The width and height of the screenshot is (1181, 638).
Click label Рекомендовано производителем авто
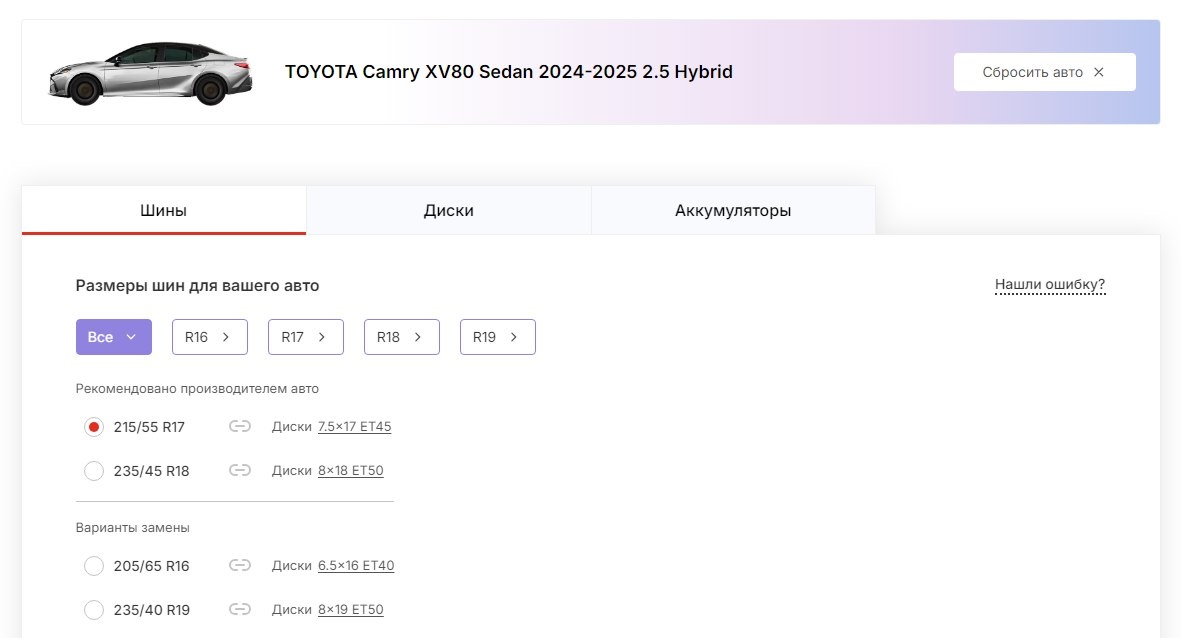pyautogui.click(x=197, y=389)
